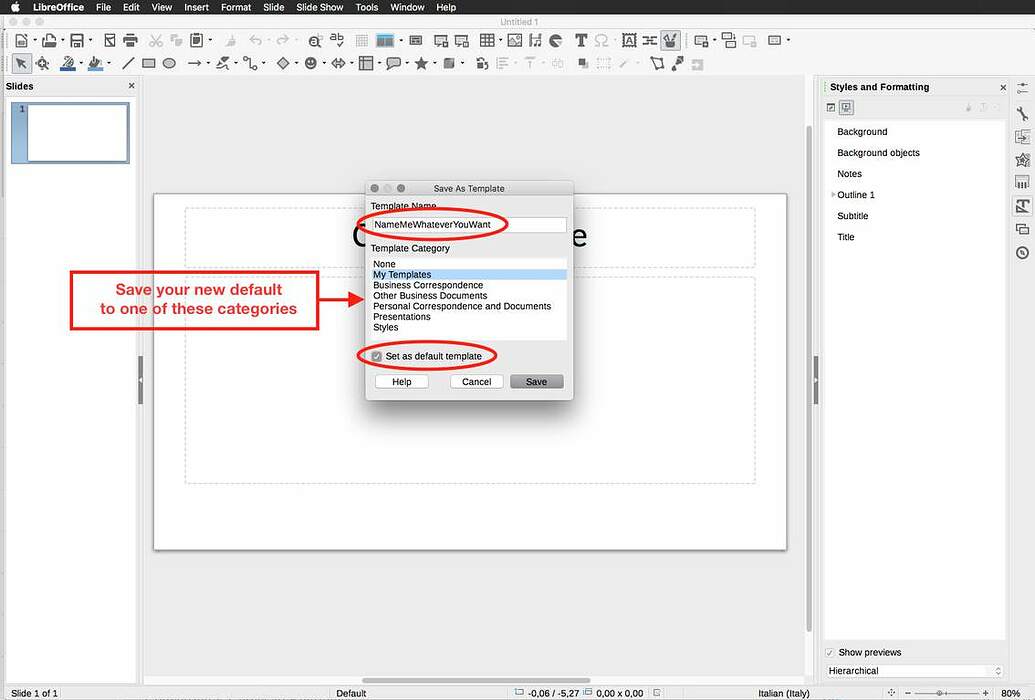This screenshot has width=1035, height=700.
Task: Click the zoom slider in status bar
Action: tap(947, 693)
